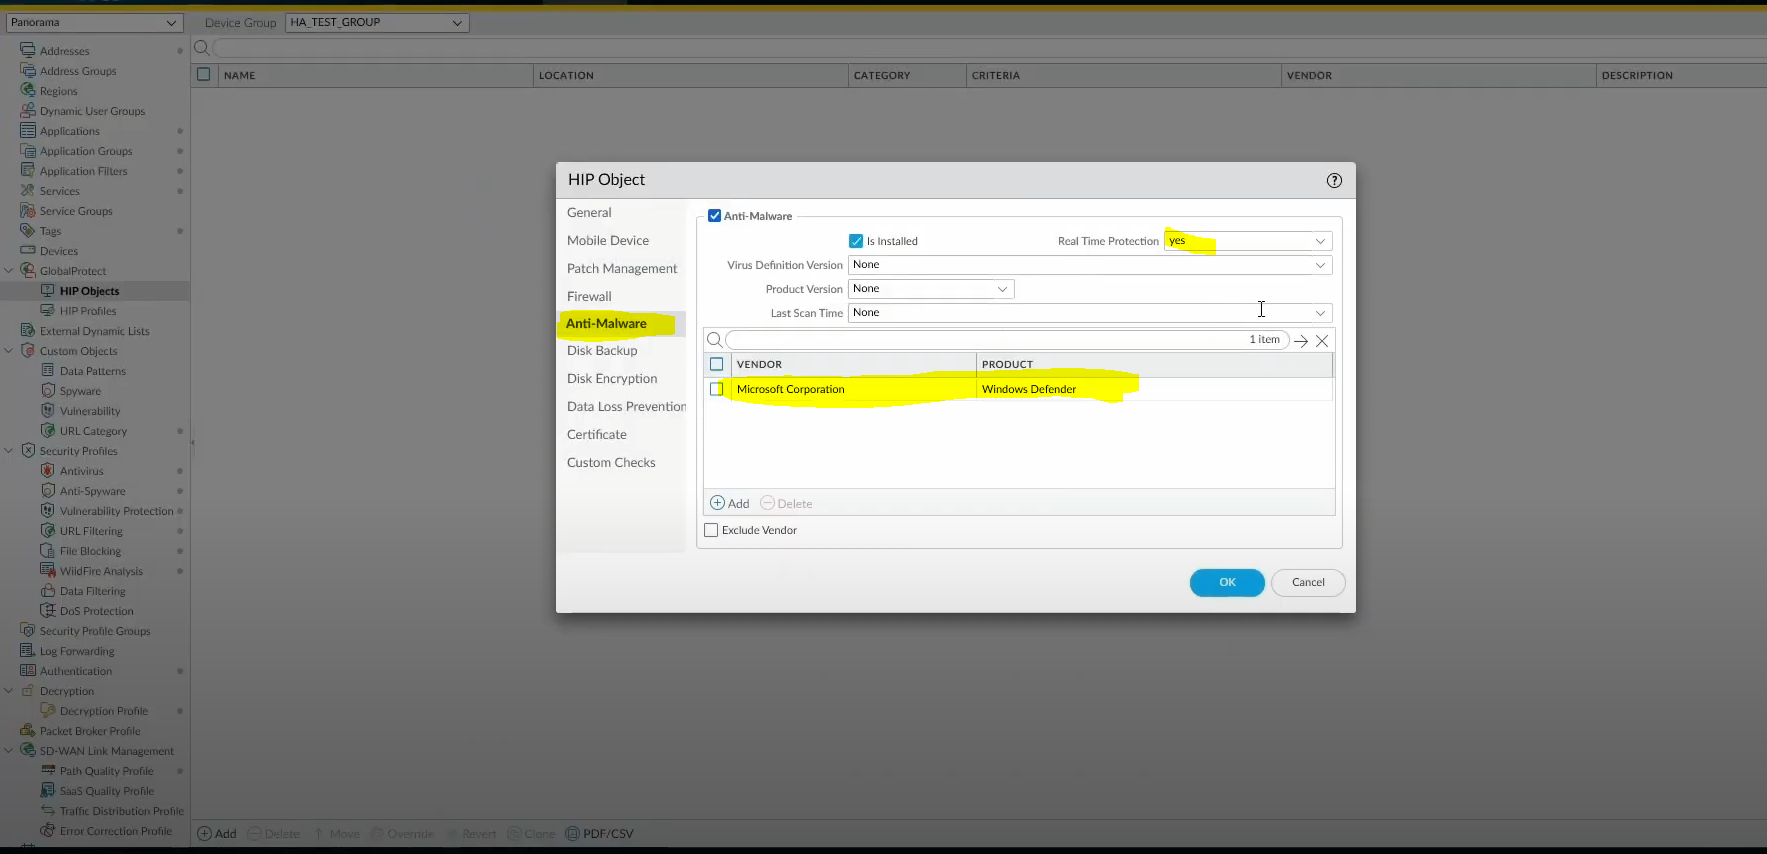Open Packet Broker Profile in sidebar
The height and width of the screenshot is (854, 1767).
point(90,731)
